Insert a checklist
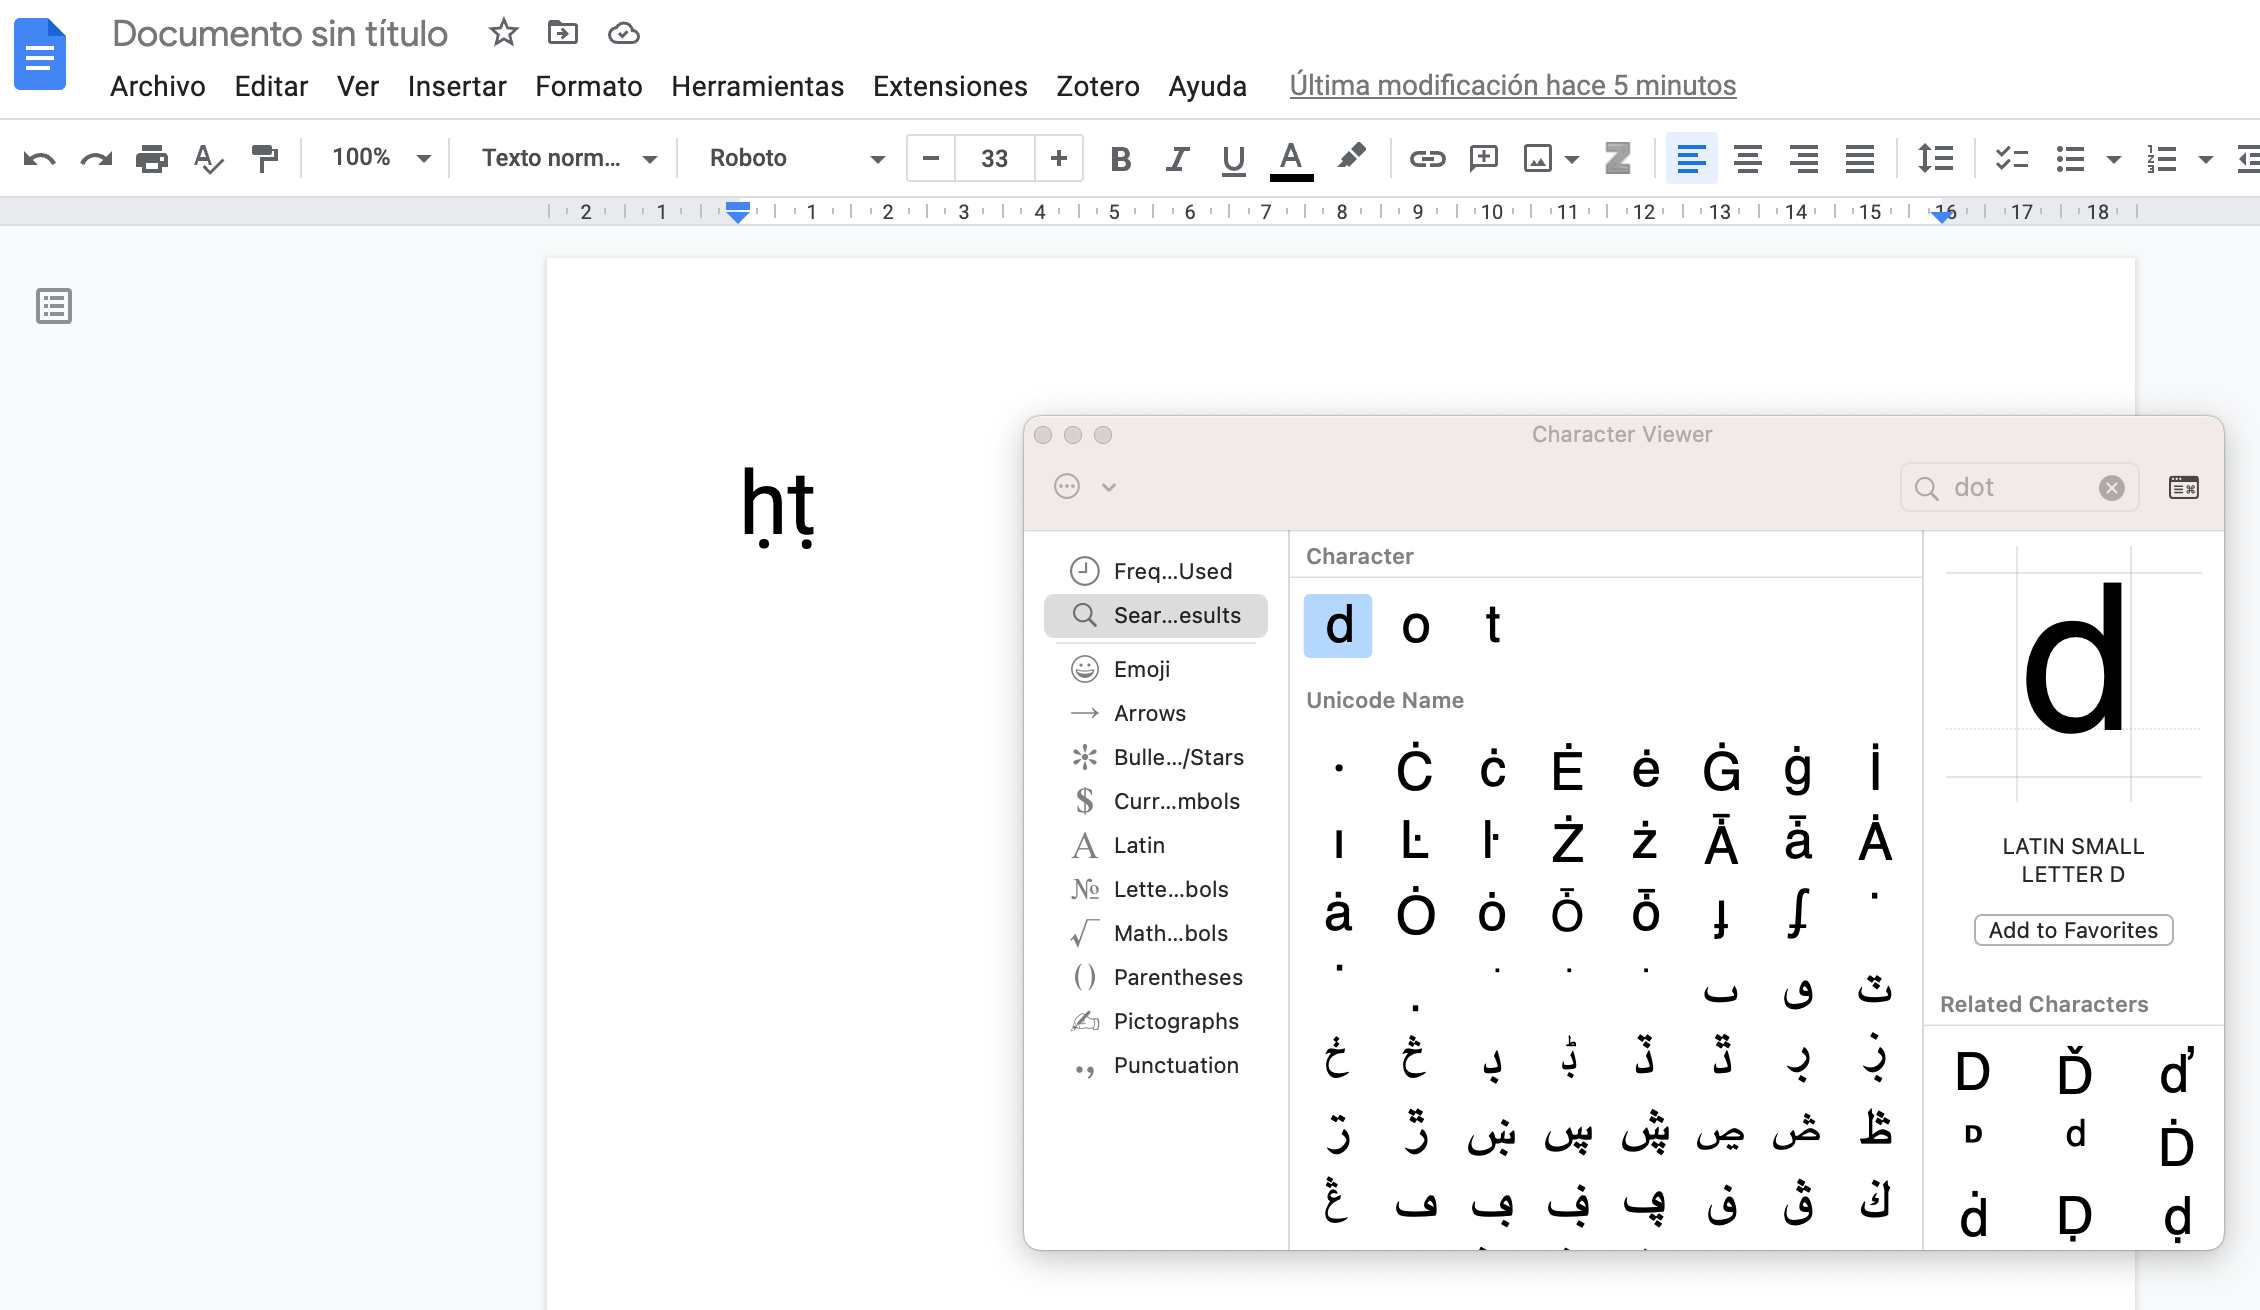2260x1310 pixels. [x=2011, y=158]
